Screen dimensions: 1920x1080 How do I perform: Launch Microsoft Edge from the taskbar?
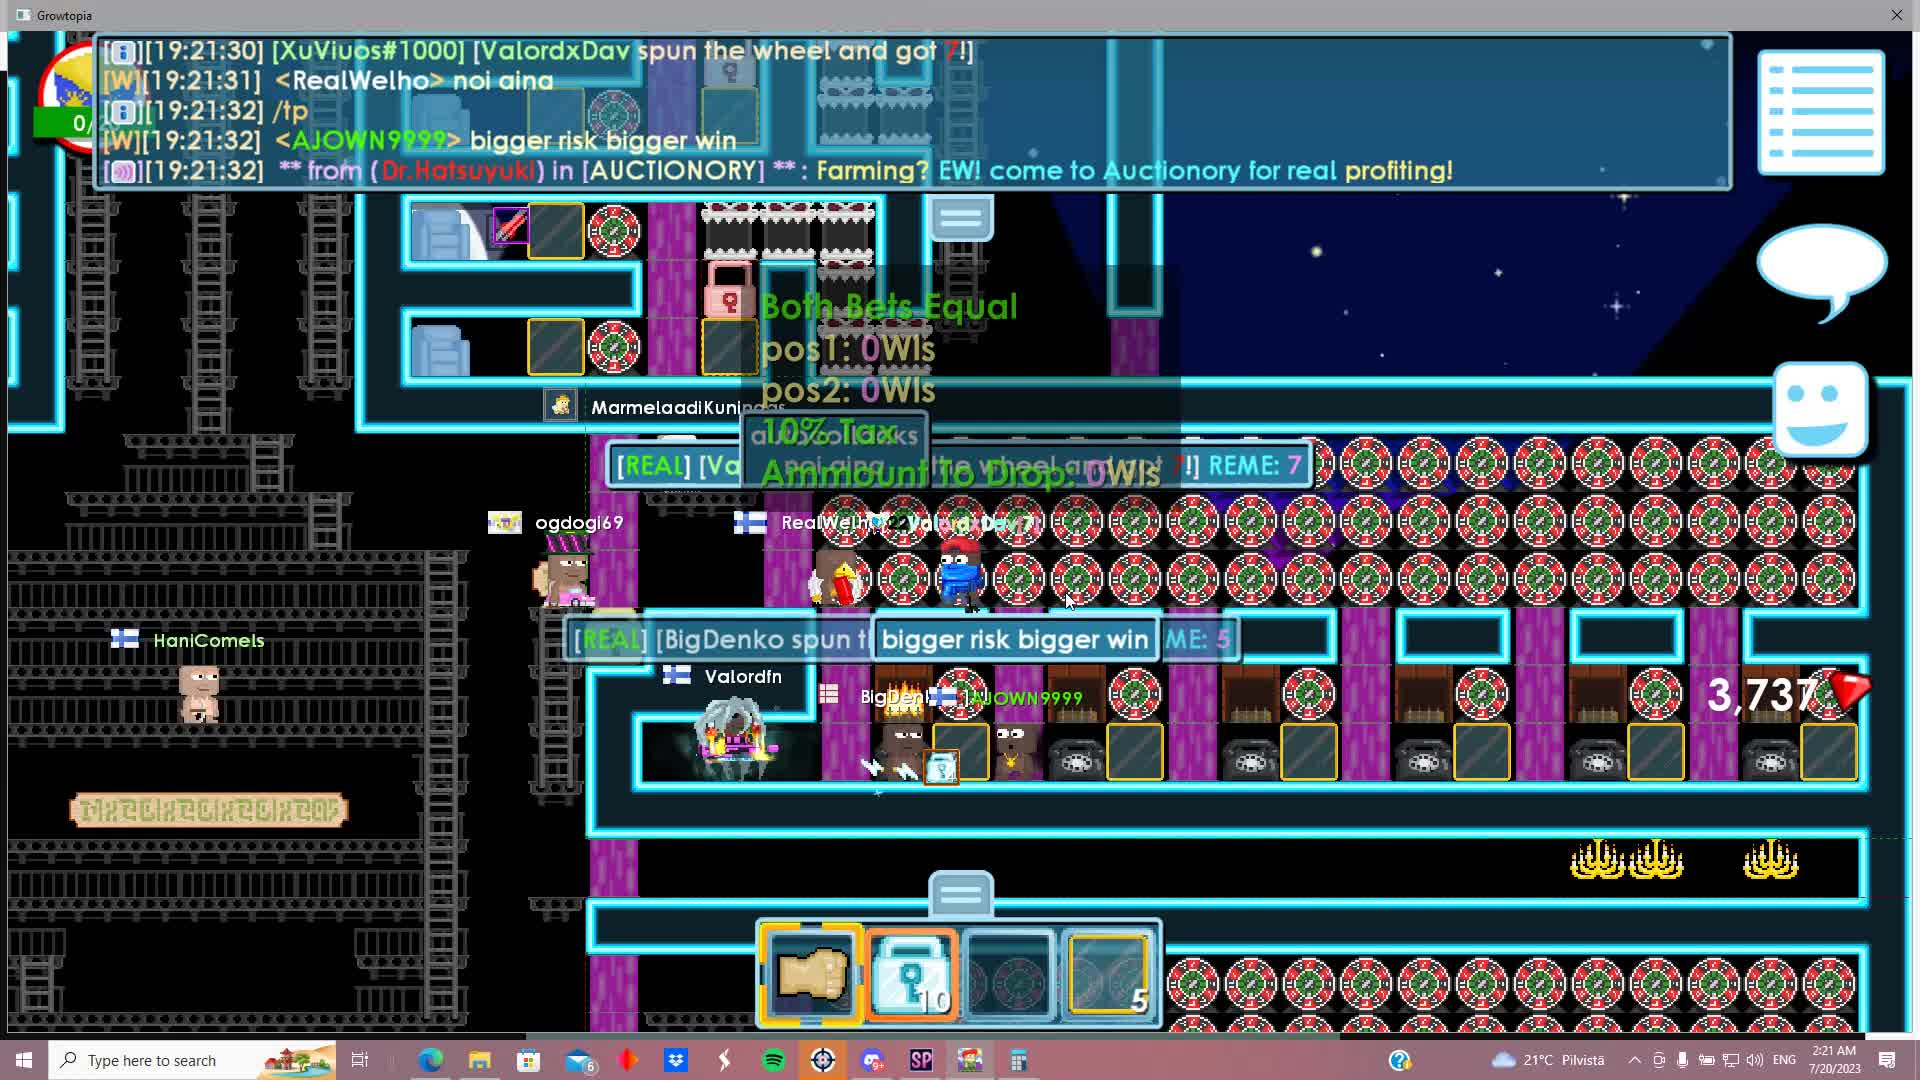431,1060
